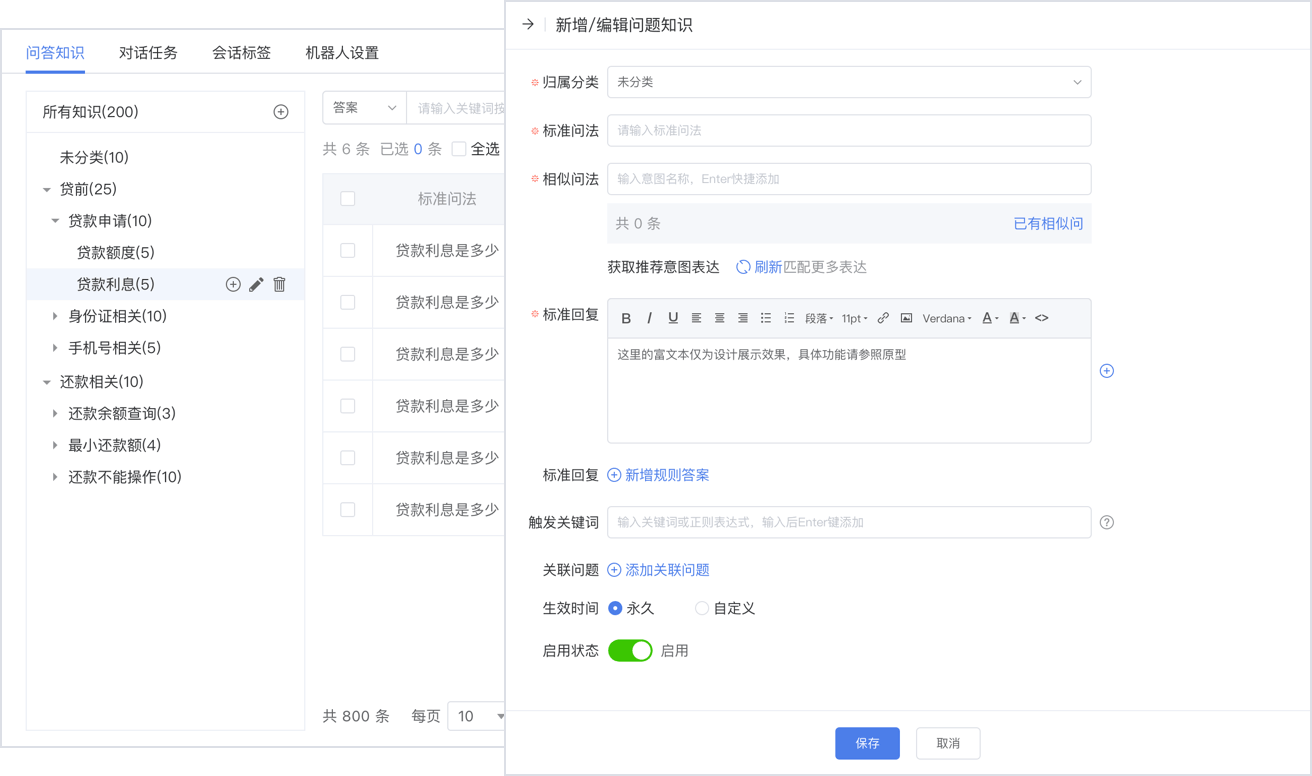
Task: Add new category next to 所有知识
Action: tap(281, 112)
